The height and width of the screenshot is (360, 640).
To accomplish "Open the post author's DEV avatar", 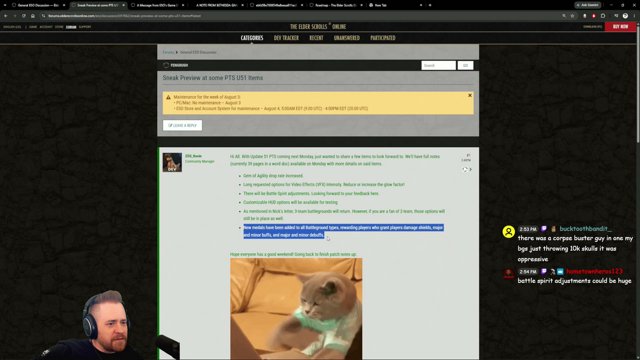I will pos(172,162).
